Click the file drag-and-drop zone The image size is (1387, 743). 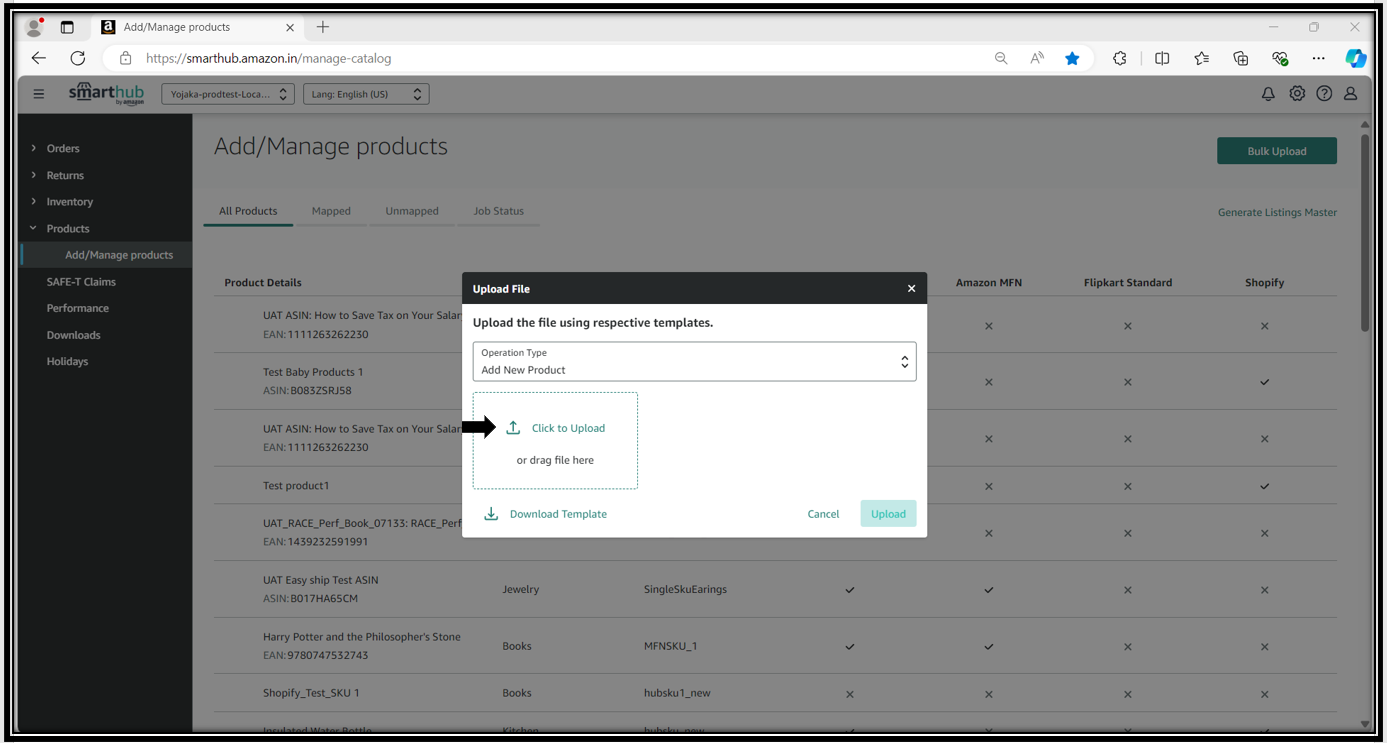555,440
